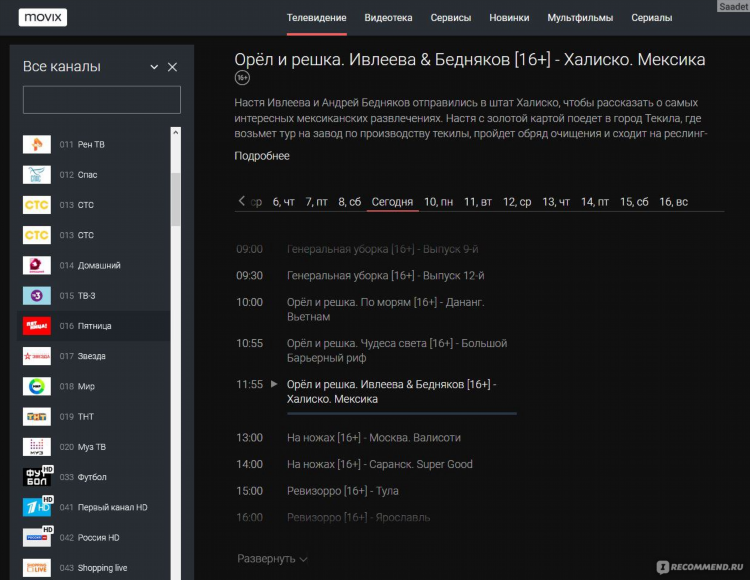Select date 16, вс in schedule
This screenshot has height=580, width=750.
(673, 202)
